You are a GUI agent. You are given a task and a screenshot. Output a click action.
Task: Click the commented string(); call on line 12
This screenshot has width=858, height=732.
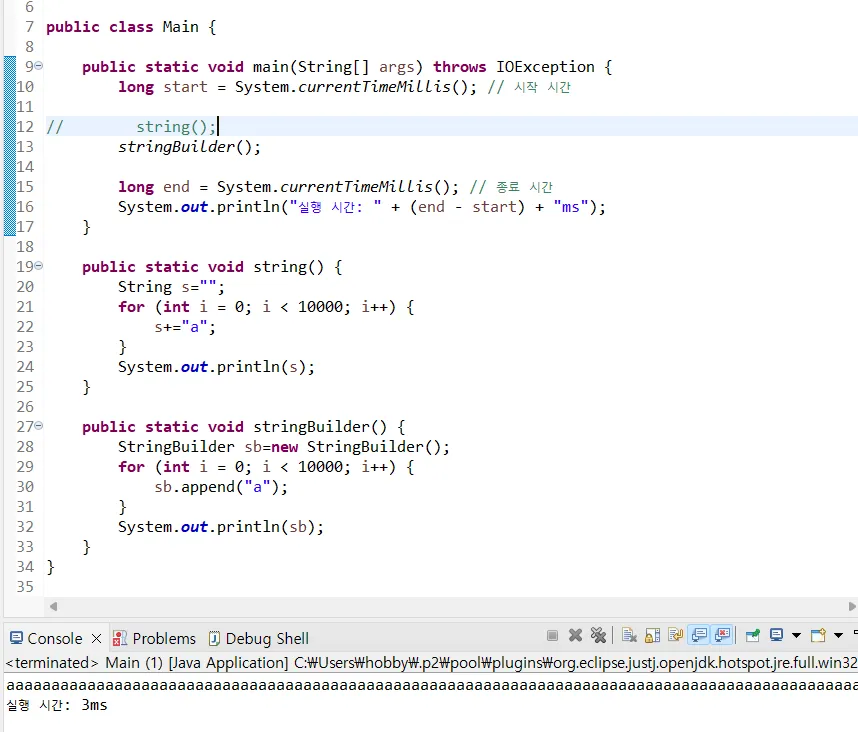pyautogui.click(x=176, y=127)
